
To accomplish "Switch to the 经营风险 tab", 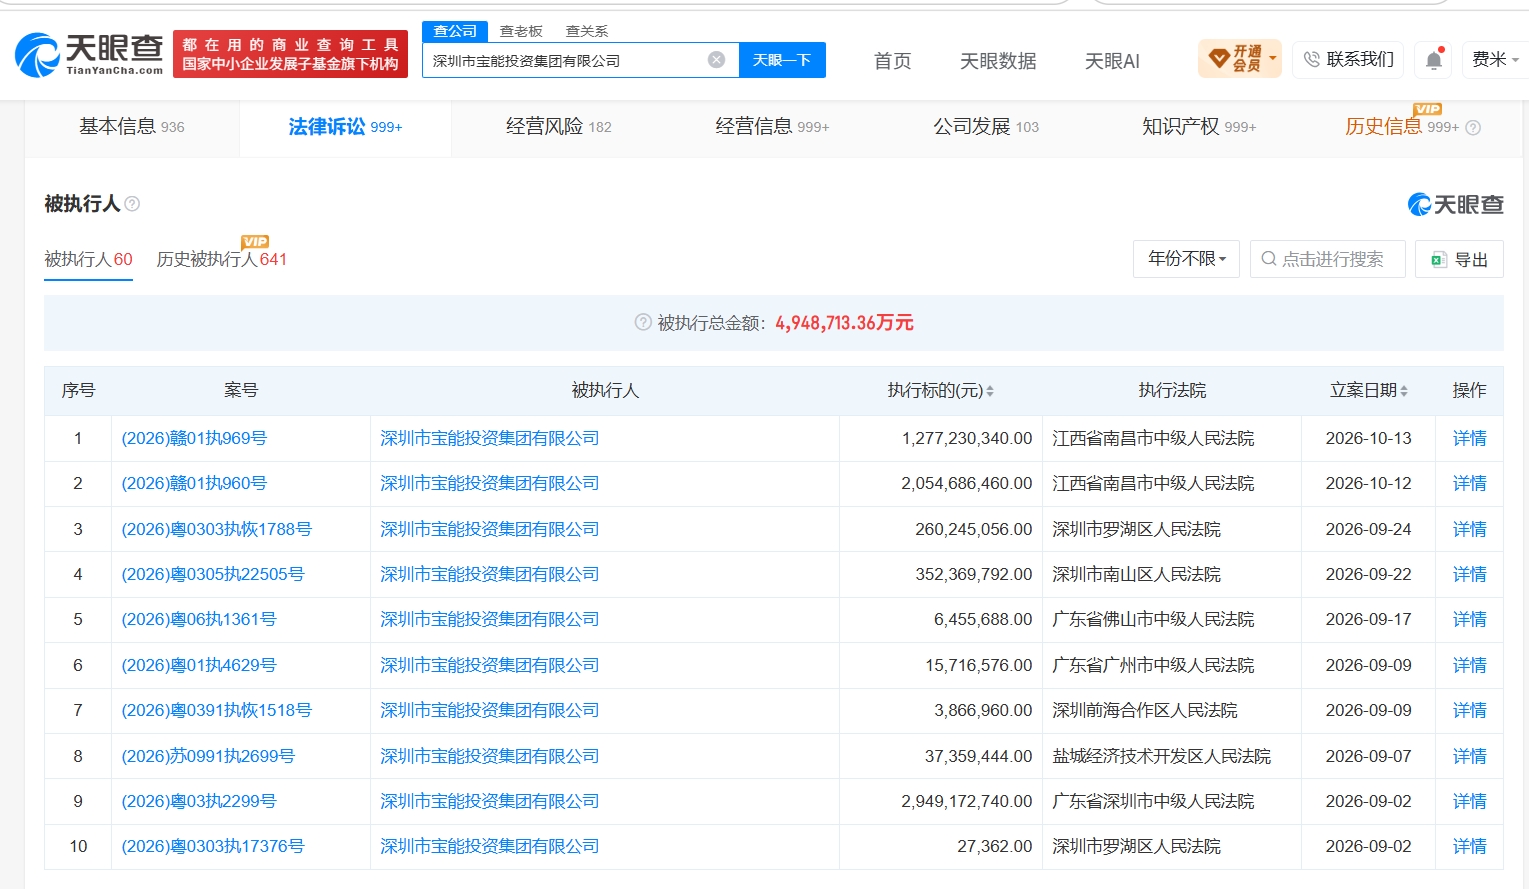I will (558, 127).
